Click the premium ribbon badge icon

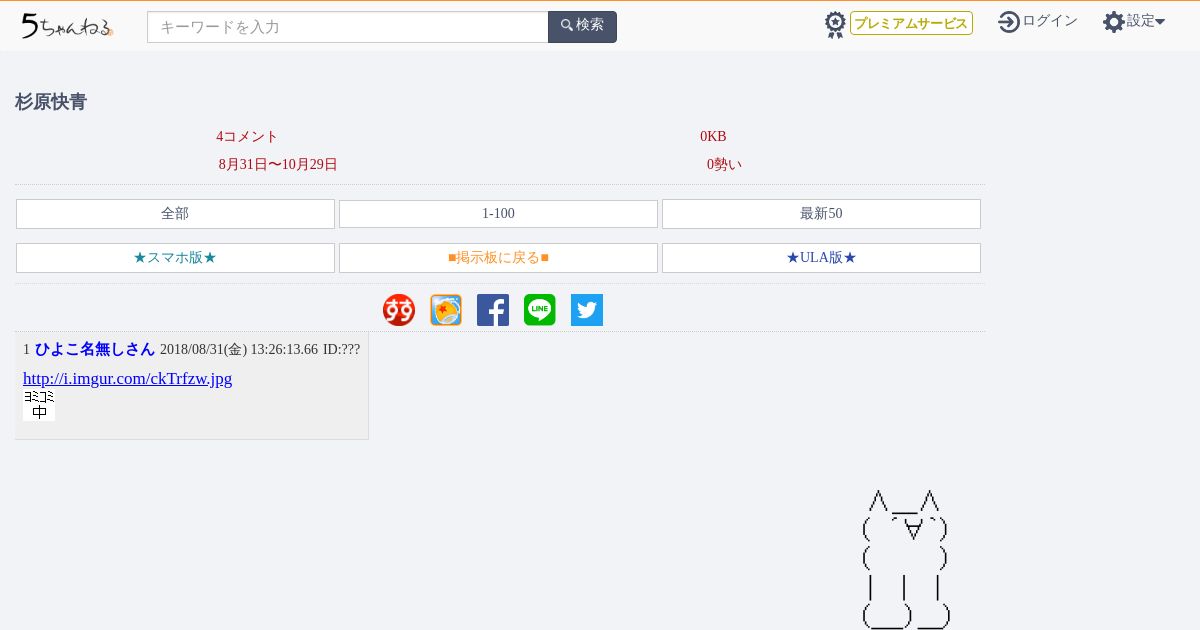coord(835,25)
